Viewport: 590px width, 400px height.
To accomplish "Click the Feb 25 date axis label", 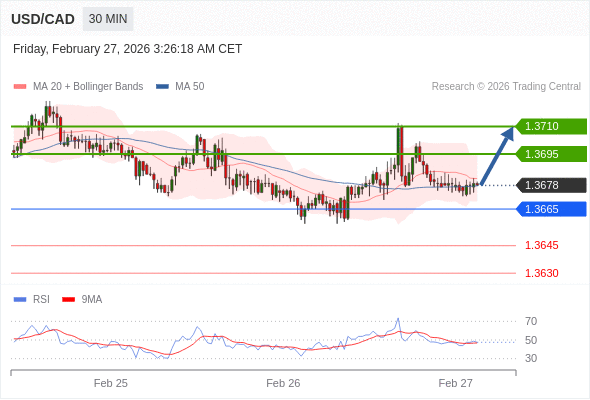I will pos(111,383).
